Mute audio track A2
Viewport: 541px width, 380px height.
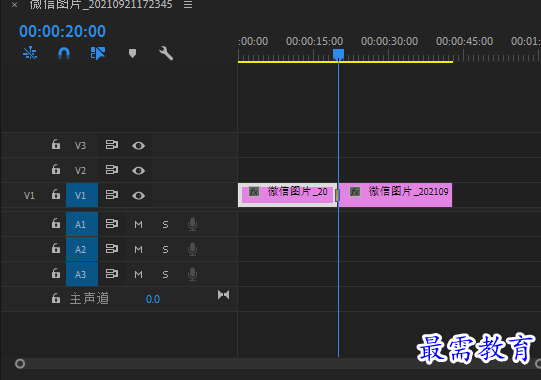[138, 250]
